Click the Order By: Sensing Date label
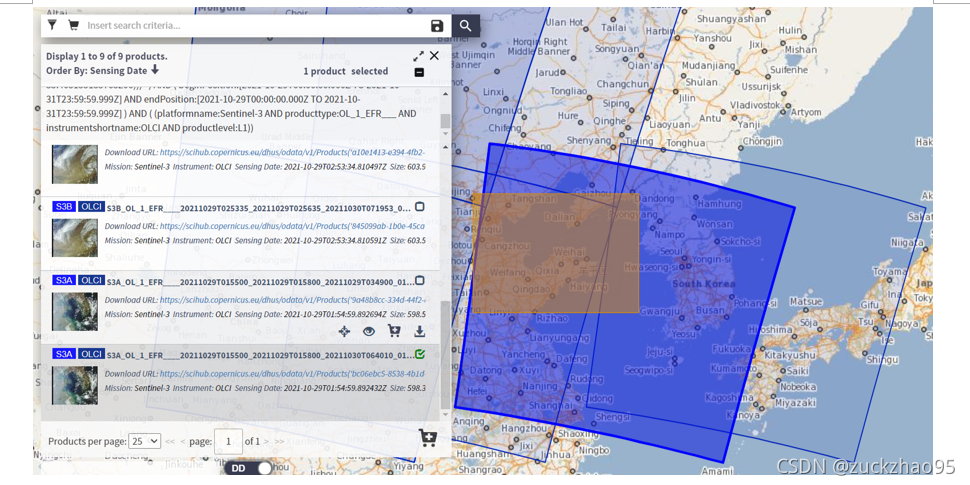Screen dimensions: 970x485 pos(97,71)
